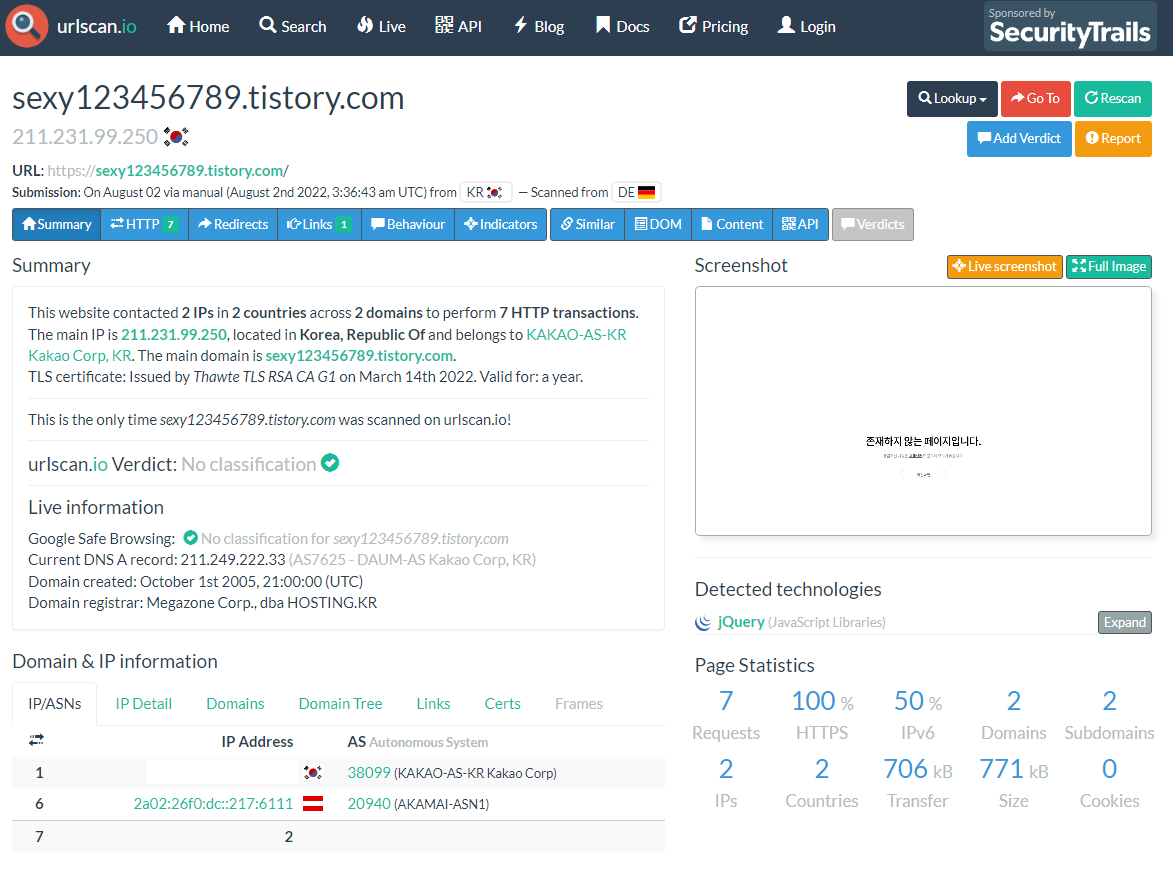Screen dimensions: 1173x880
Task: Click the Add Verdict button
Action: (x=1019, y=138)
